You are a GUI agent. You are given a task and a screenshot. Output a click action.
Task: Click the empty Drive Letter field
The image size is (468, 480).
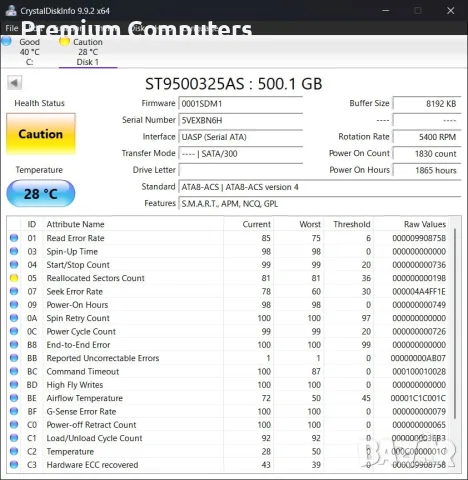point(241,170)
